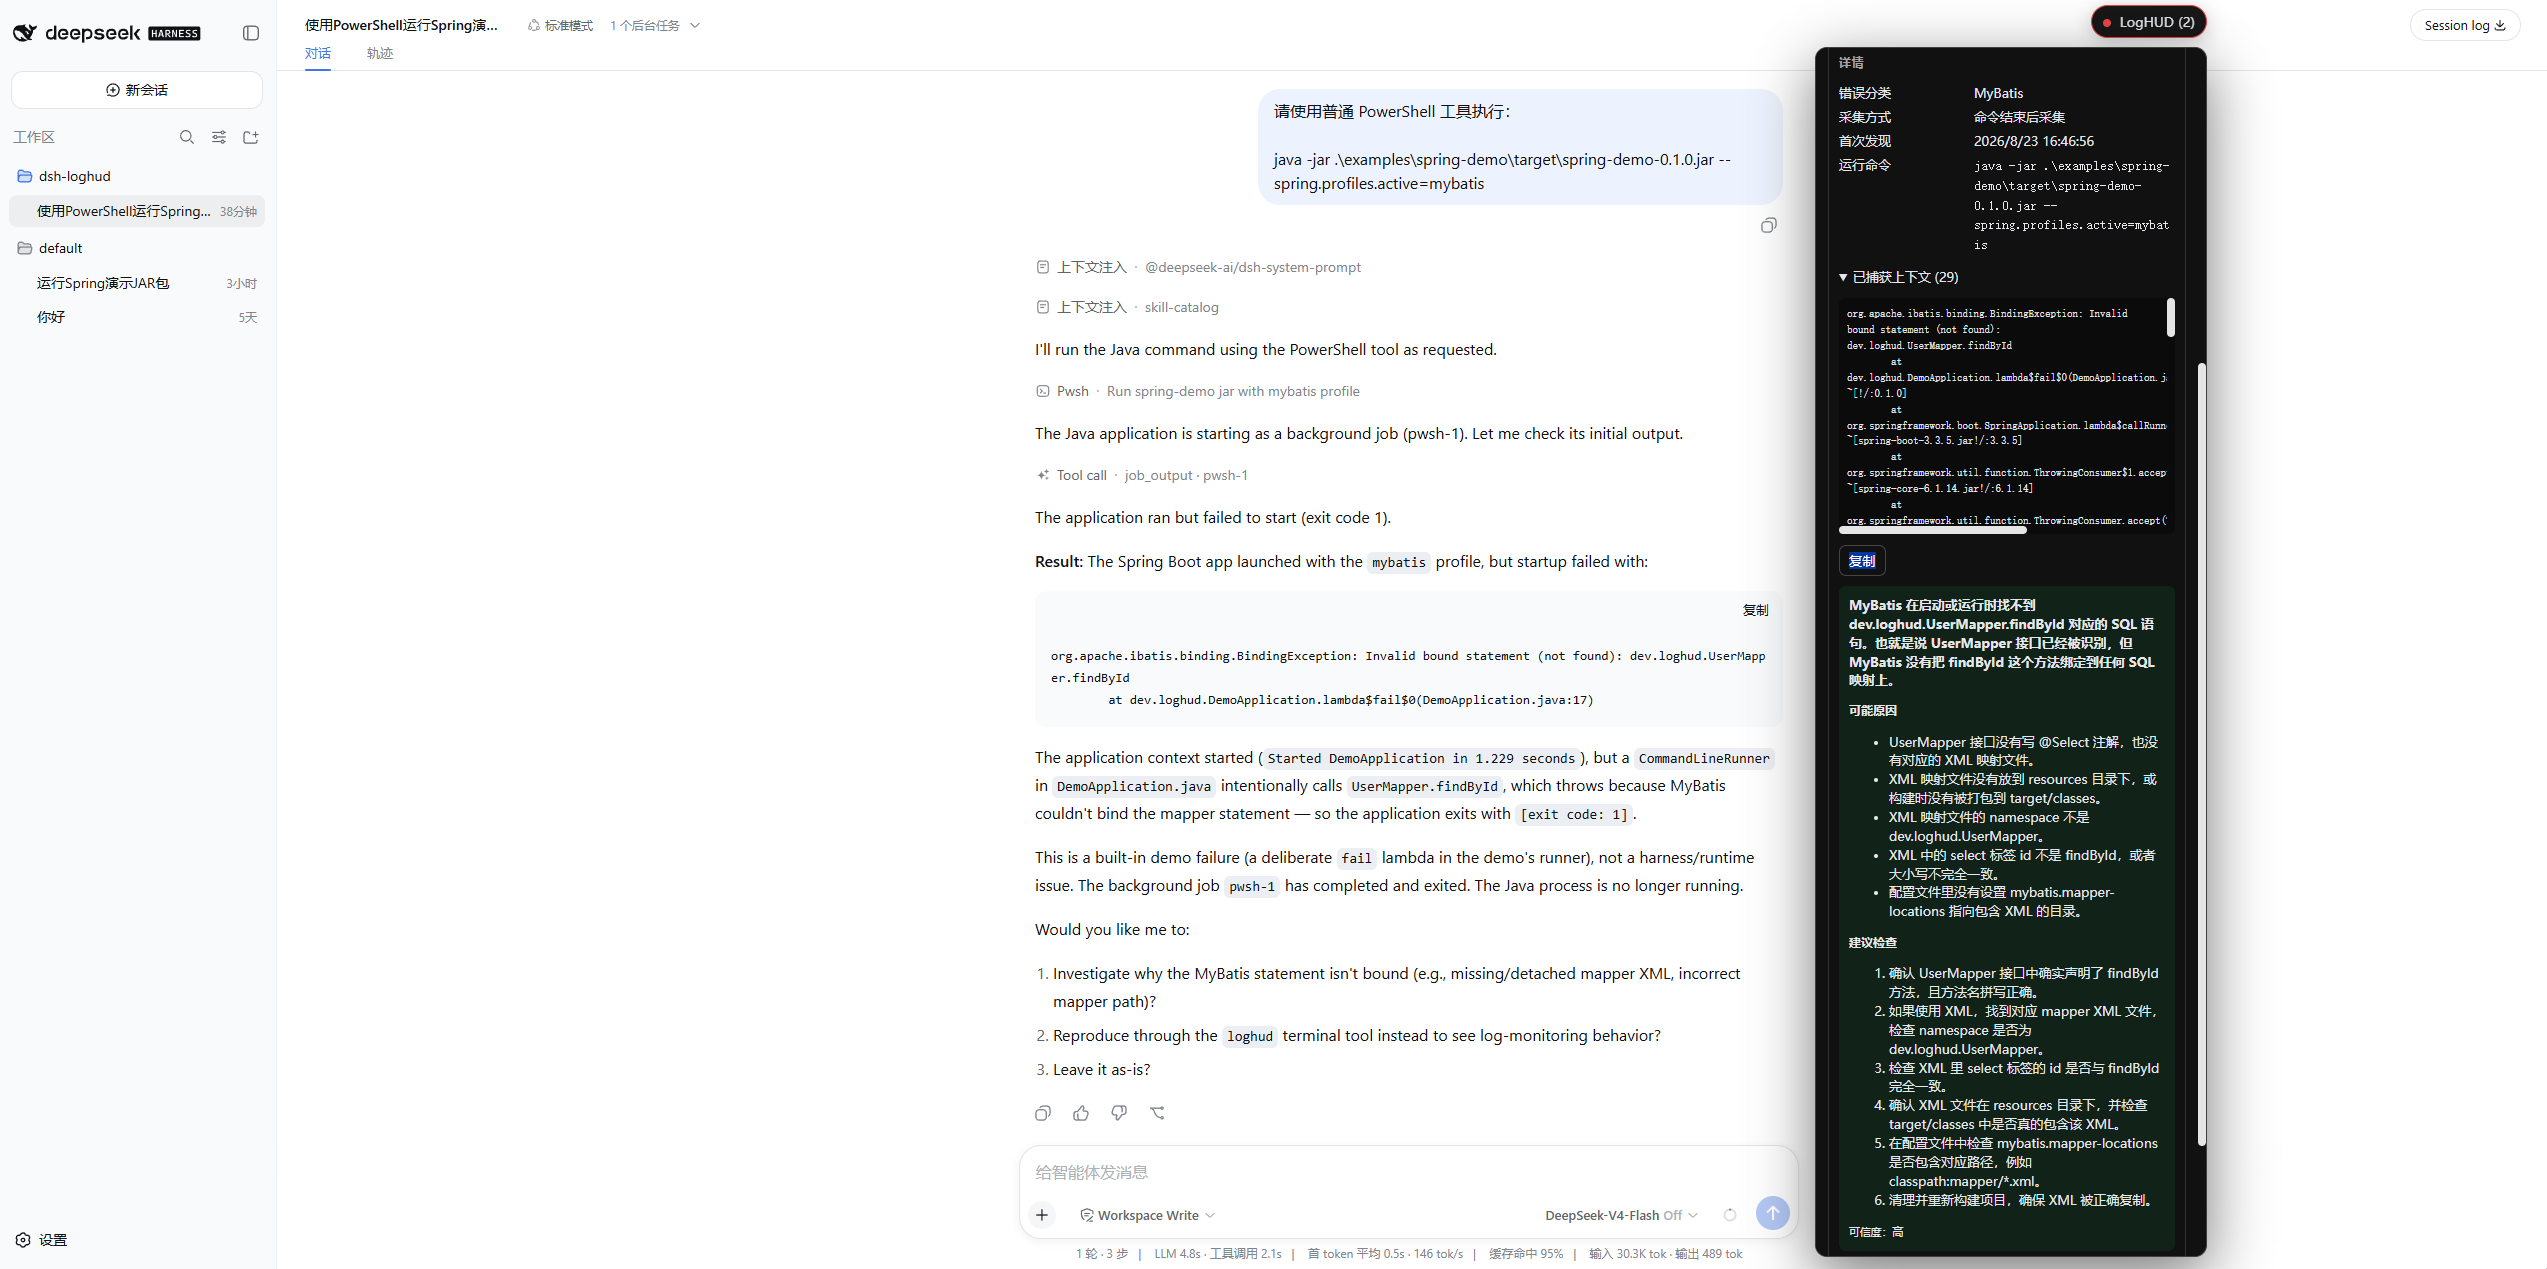Open workspace filter settings icon
This screenshot has height=1269, width=2547.
pos(219,137)
